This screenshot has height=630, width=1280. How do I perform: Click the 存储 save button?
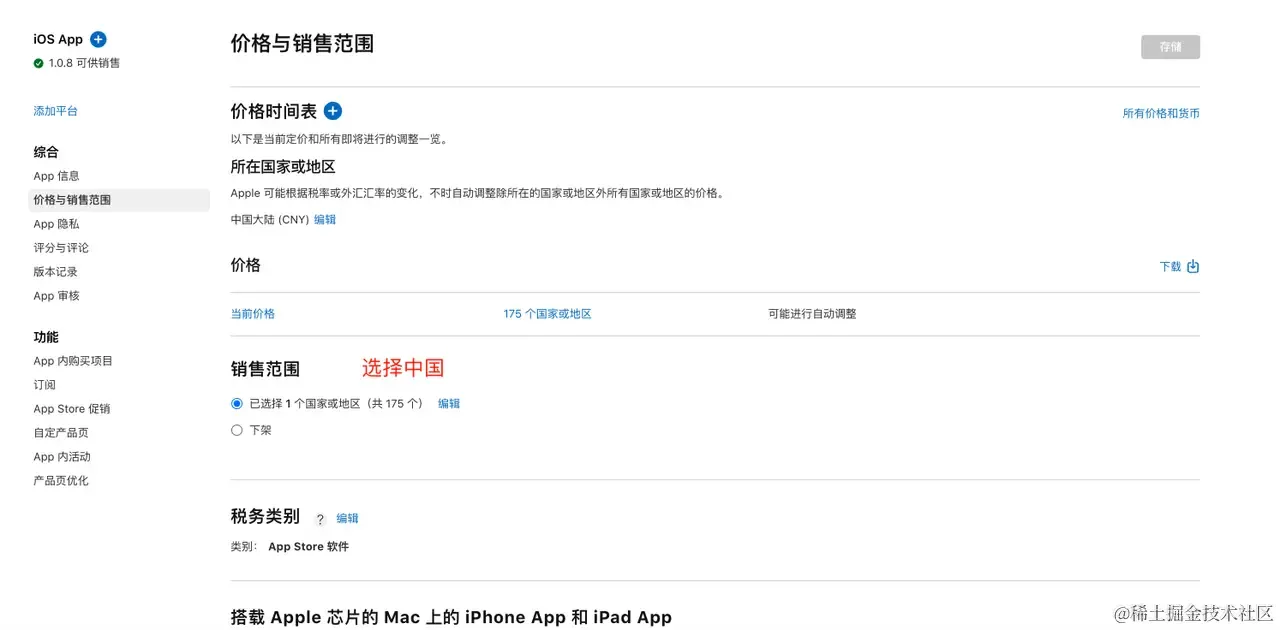point(1170,47)
